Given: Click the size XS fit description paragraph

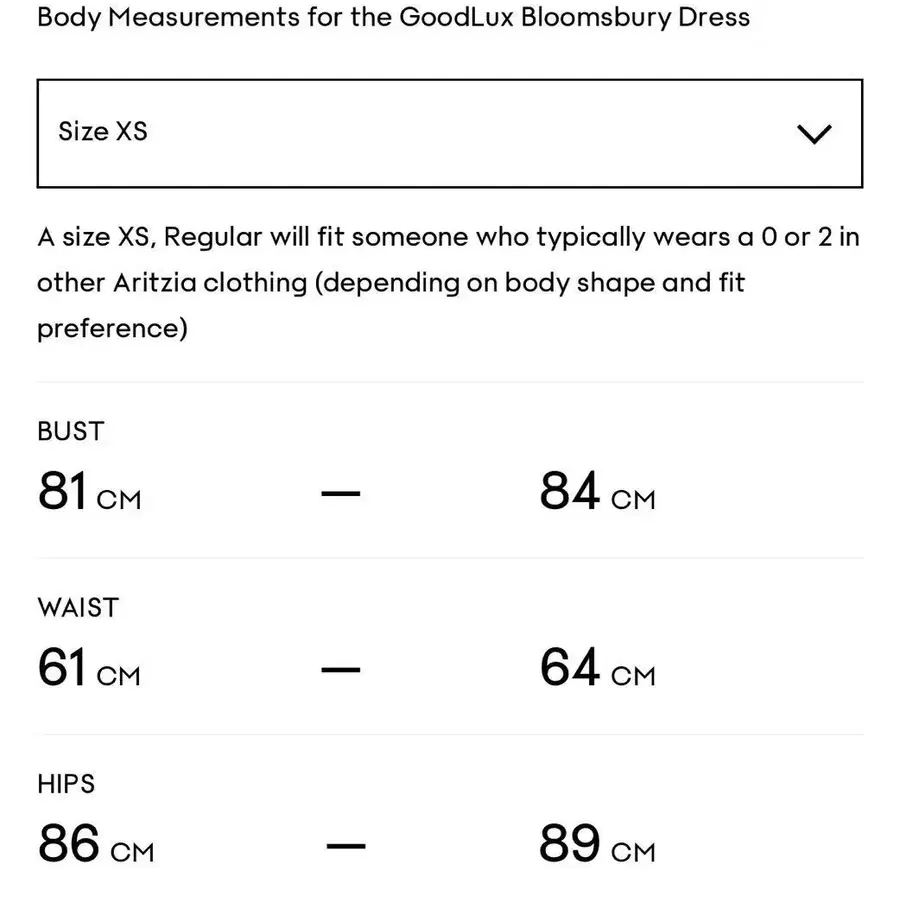Looking at the screenshot, I should [x=448, y=282].
